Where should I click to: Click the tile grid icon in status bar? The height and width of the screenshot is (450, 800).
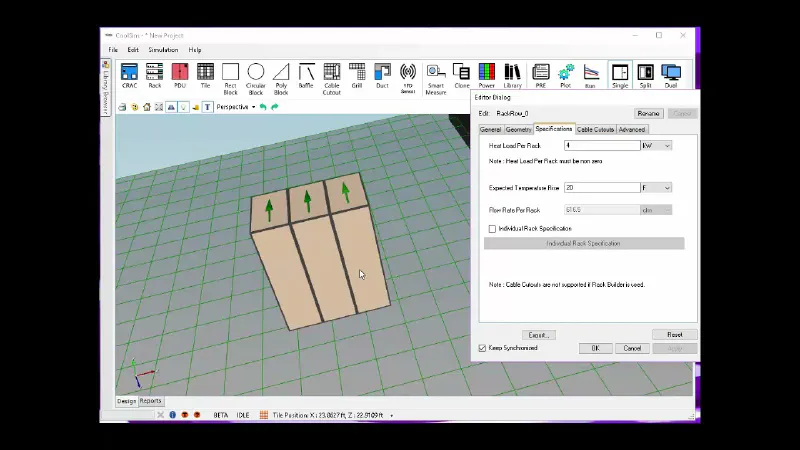coord(264,415)
